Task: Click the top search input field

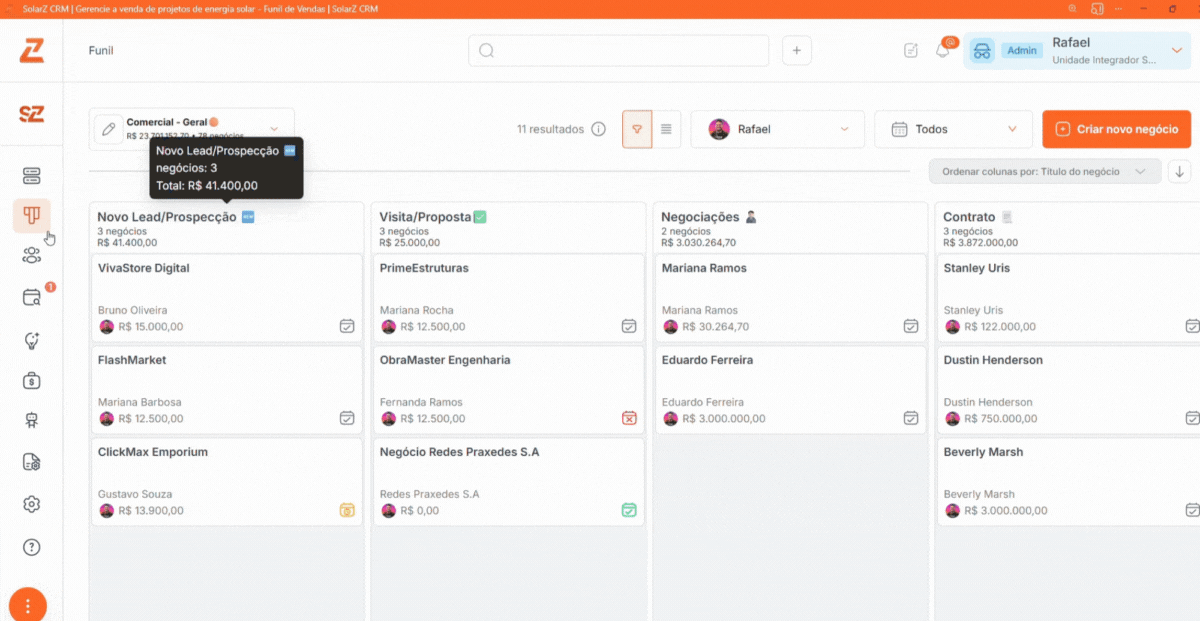Action: [618, 51]
